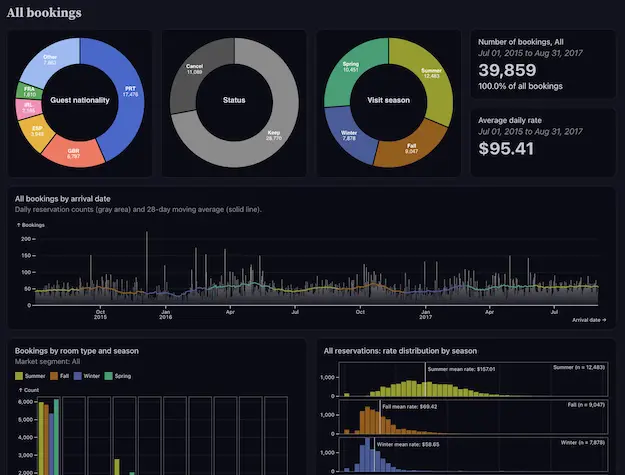Click the All bookings page heading
The width and height of the screenshot is (625, 475).
tap(44, 13)
